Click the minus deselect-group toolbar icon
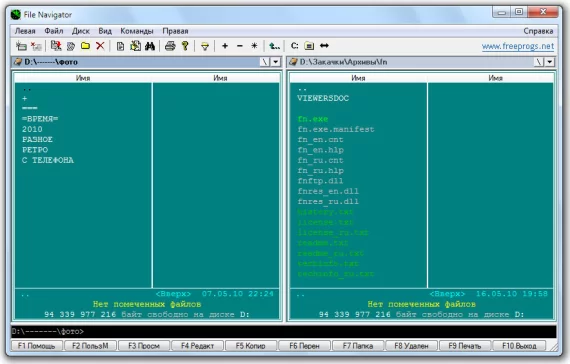The width and height of the screenshot is (570, 364). [x=240, y=46]
